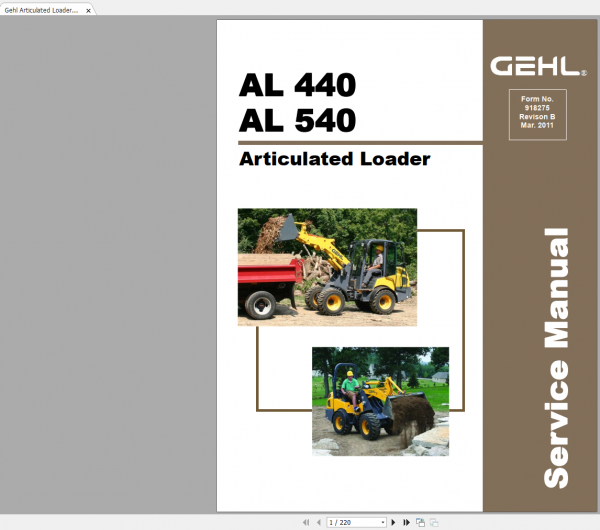Click the Articulated Loader heading
600x530 pixels.
334,159
